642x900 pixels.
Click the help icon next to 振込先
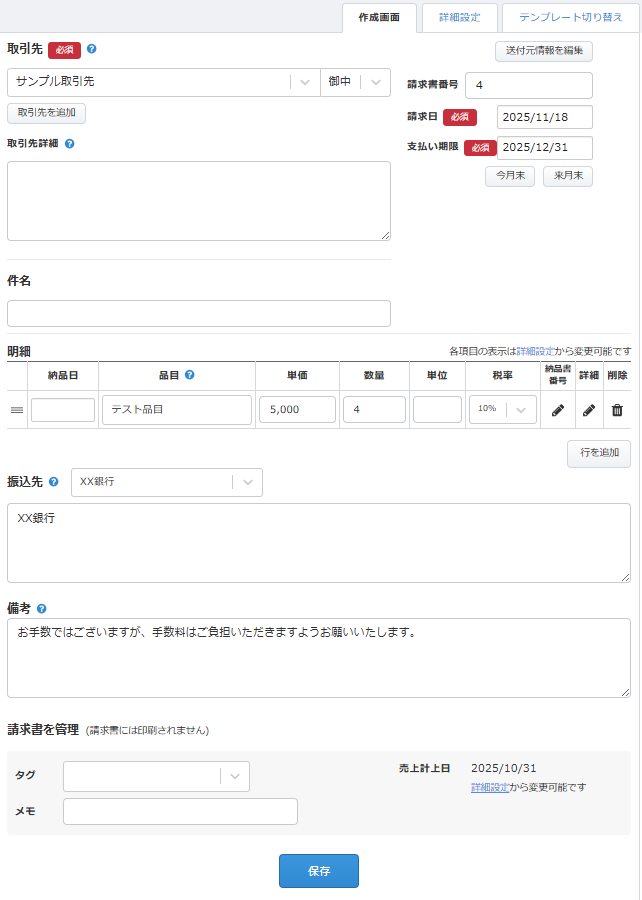coord(54,482)
